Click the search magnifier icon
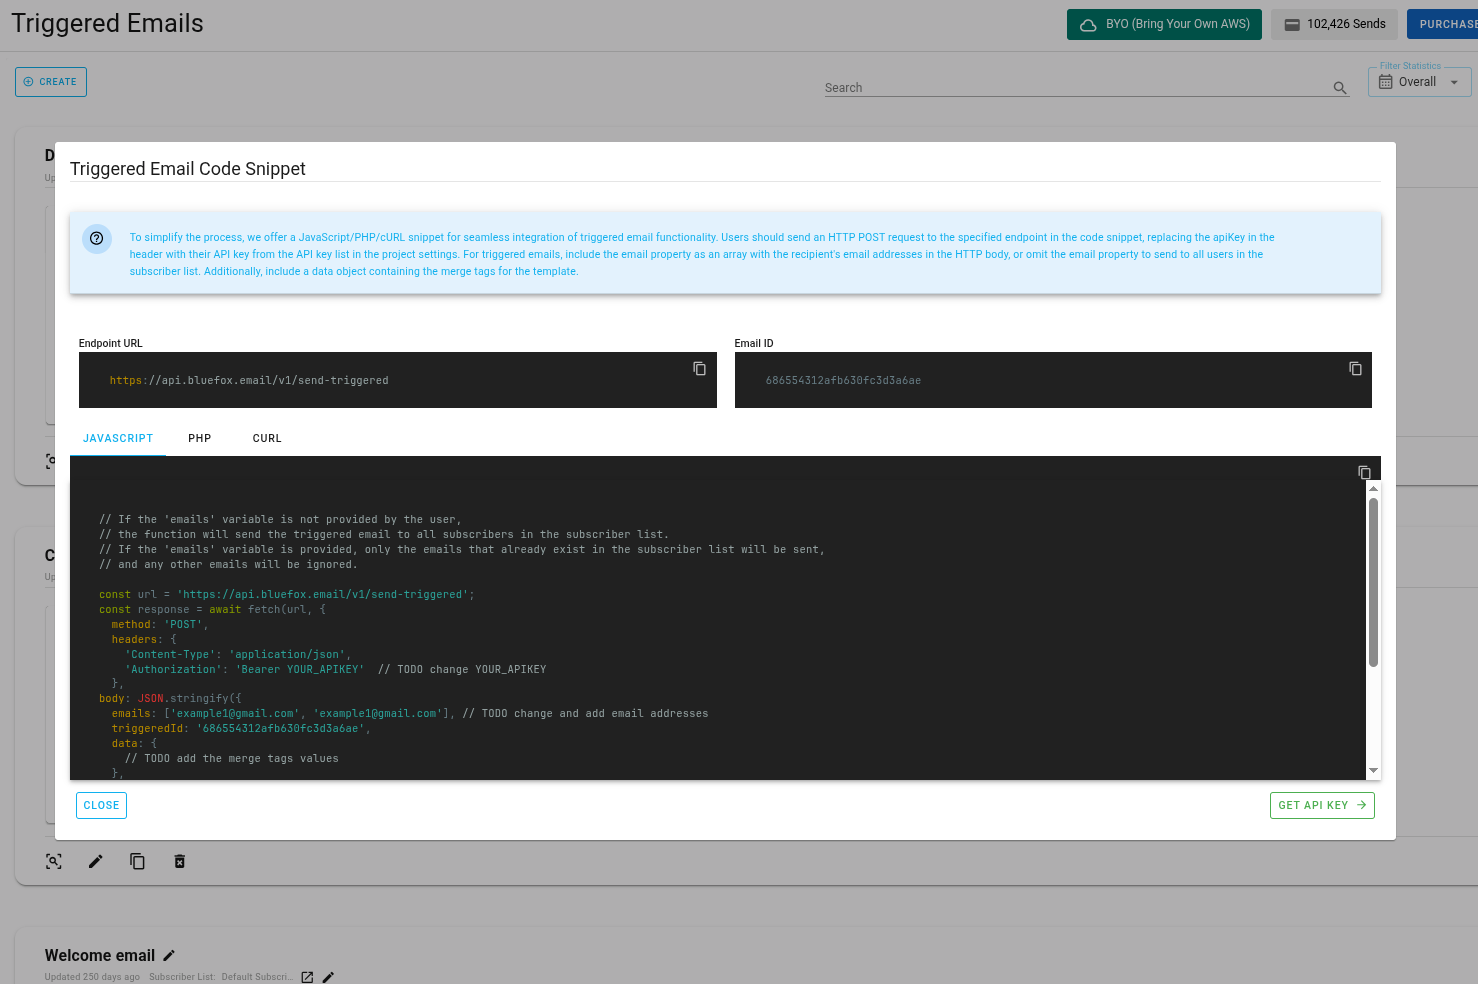The width and height of the screenshot is (1478, 984). (x=1339, y=88)
